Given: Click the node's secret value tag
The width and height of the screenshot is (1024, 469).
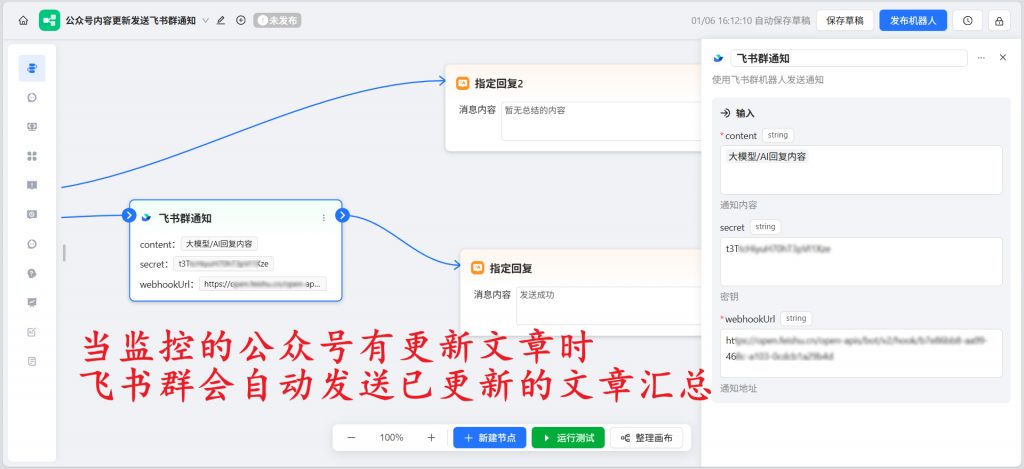Looking at the screenshot, I should click(223, 264).
